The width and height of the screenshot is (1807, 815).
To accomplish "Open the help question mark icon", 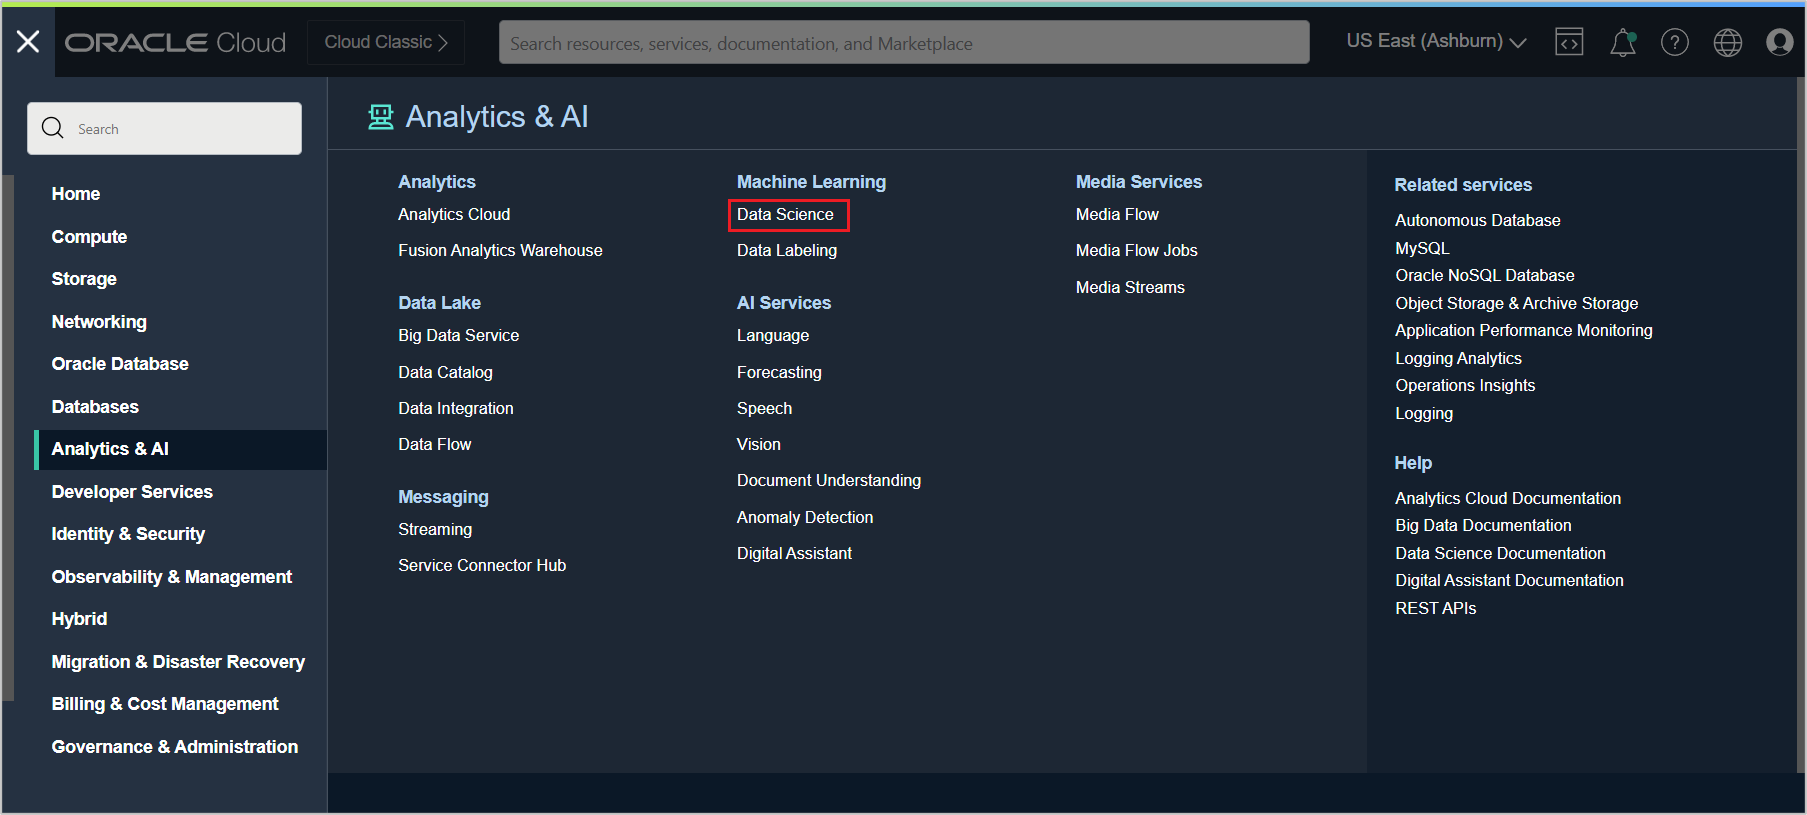I will [x=1675, y=42].
